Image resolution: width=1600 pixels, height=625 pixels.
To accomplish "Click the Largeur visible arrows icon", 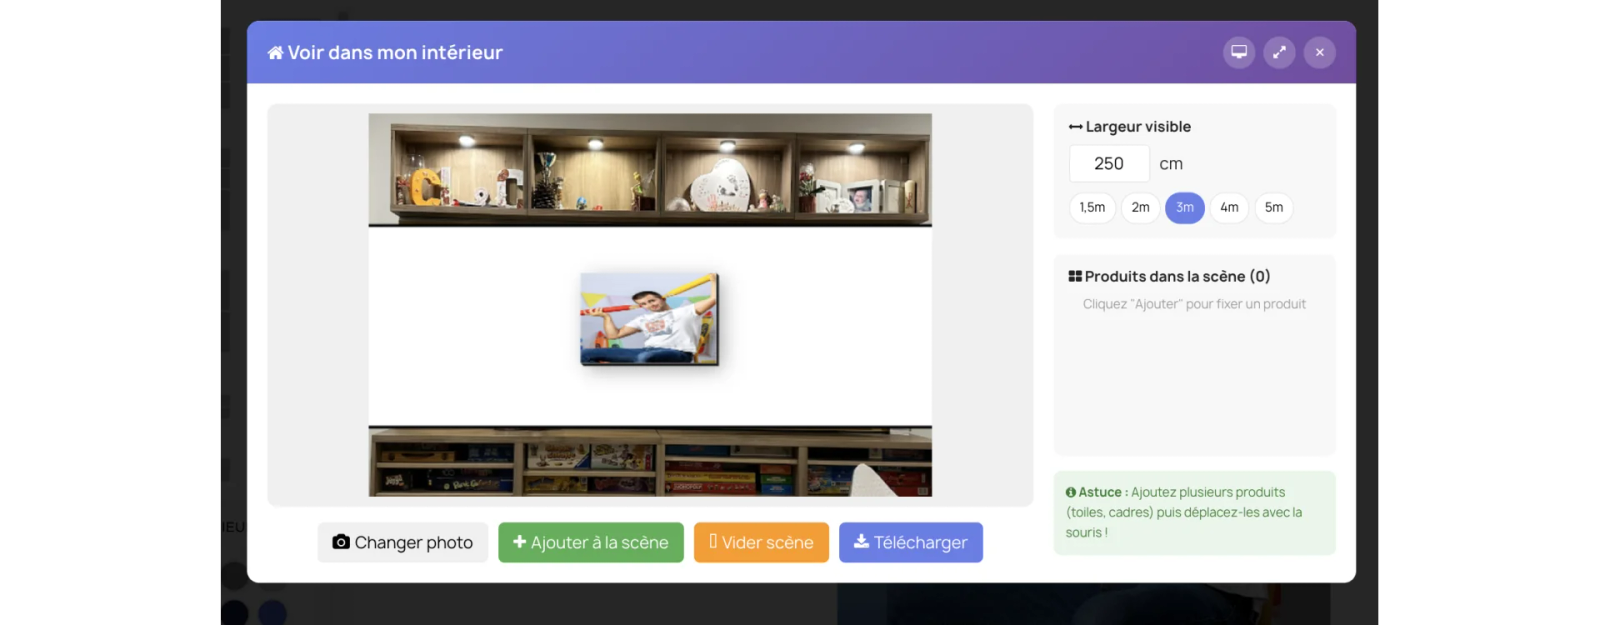I will tap(1075, 127).
